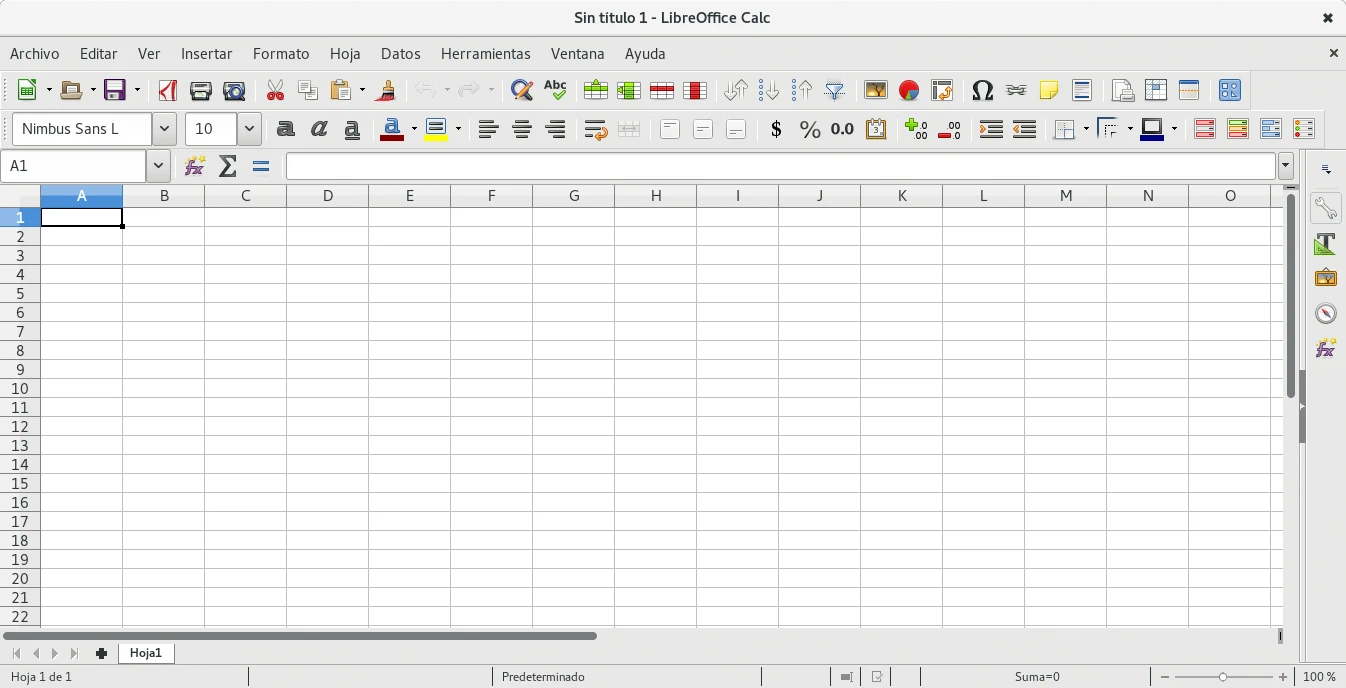Screen dimensions: 1346x688
Task: Select the Hoja1 sheet tab
Action: pos(146,653)
